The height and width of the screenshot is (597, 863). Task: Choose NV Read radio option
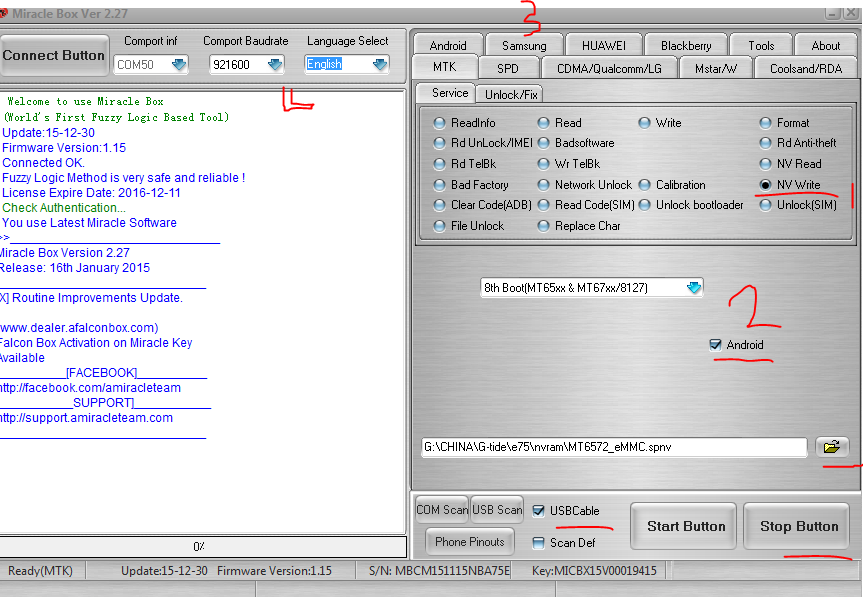(x=790, y=164)
